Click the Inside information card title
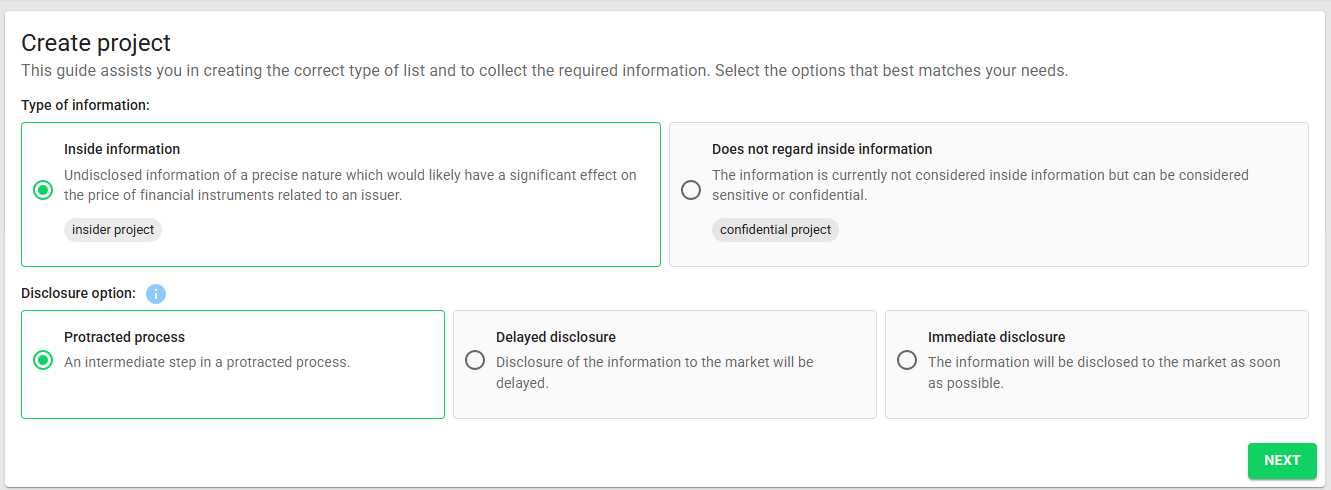Image resolution: width=1331 pixels, height=490 pixels. (122, 149)
